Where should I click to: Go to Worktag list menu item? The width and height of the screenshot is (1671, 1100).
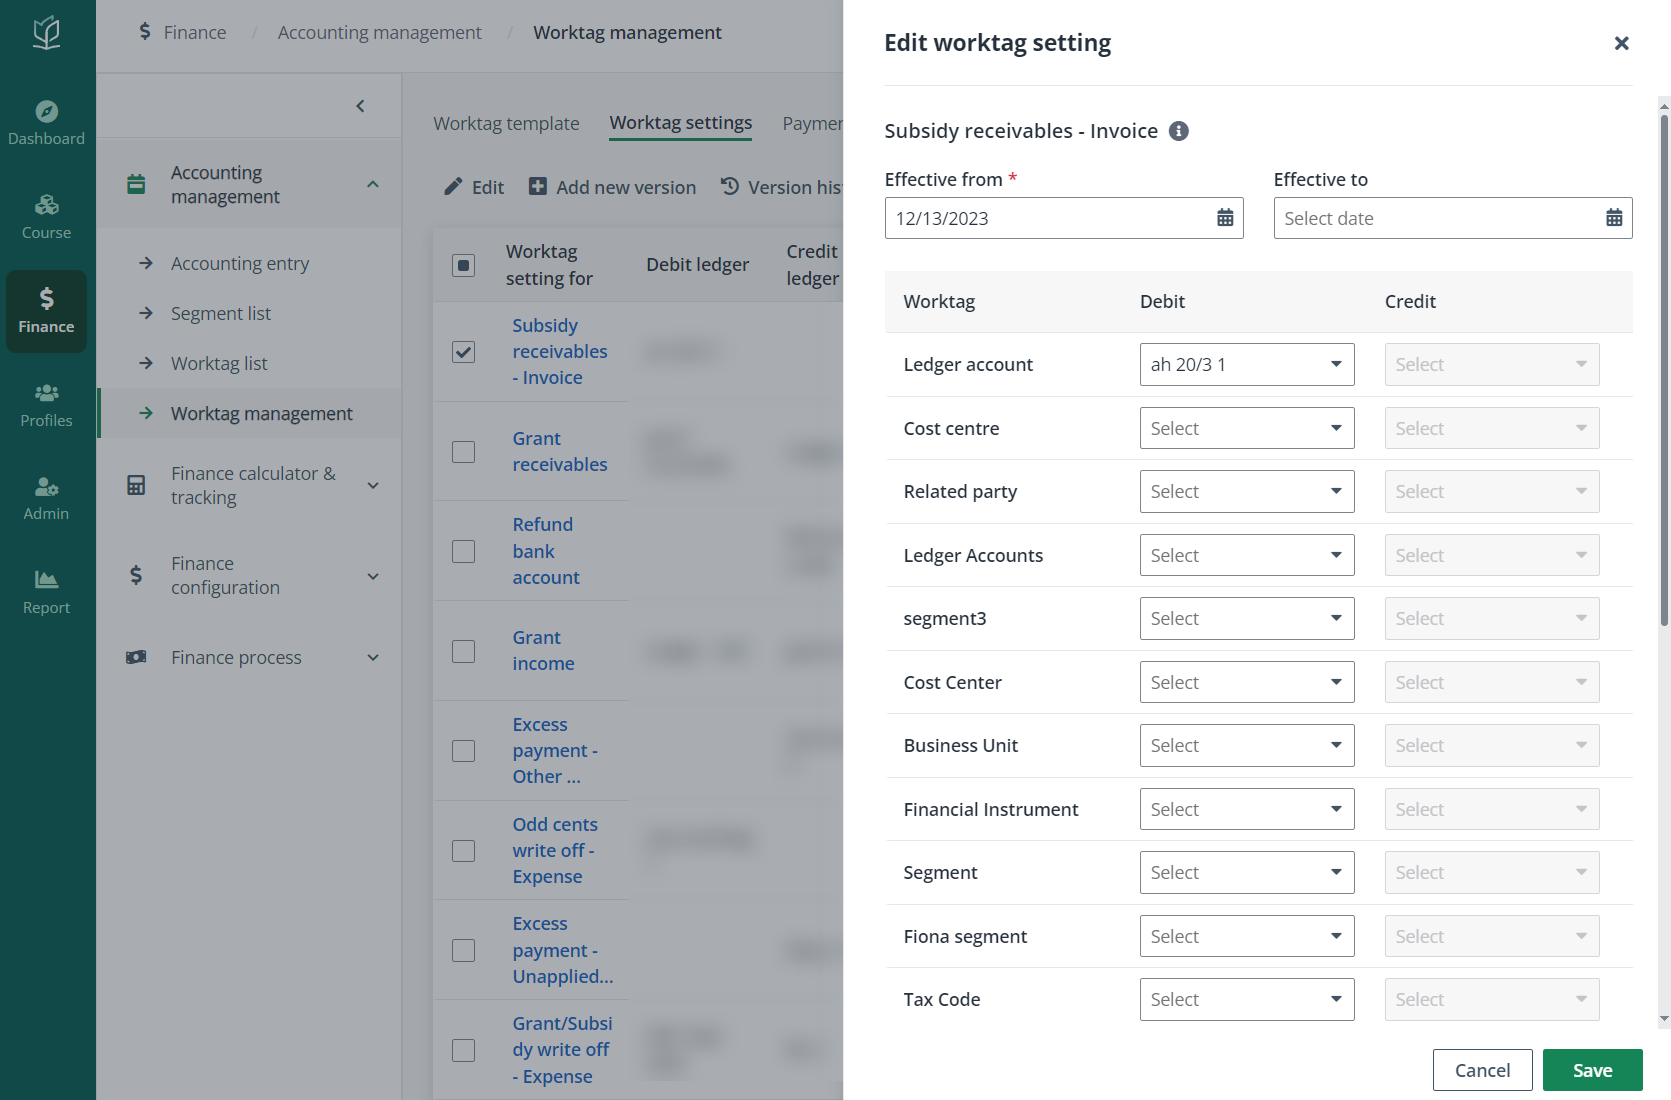[219, 363]
